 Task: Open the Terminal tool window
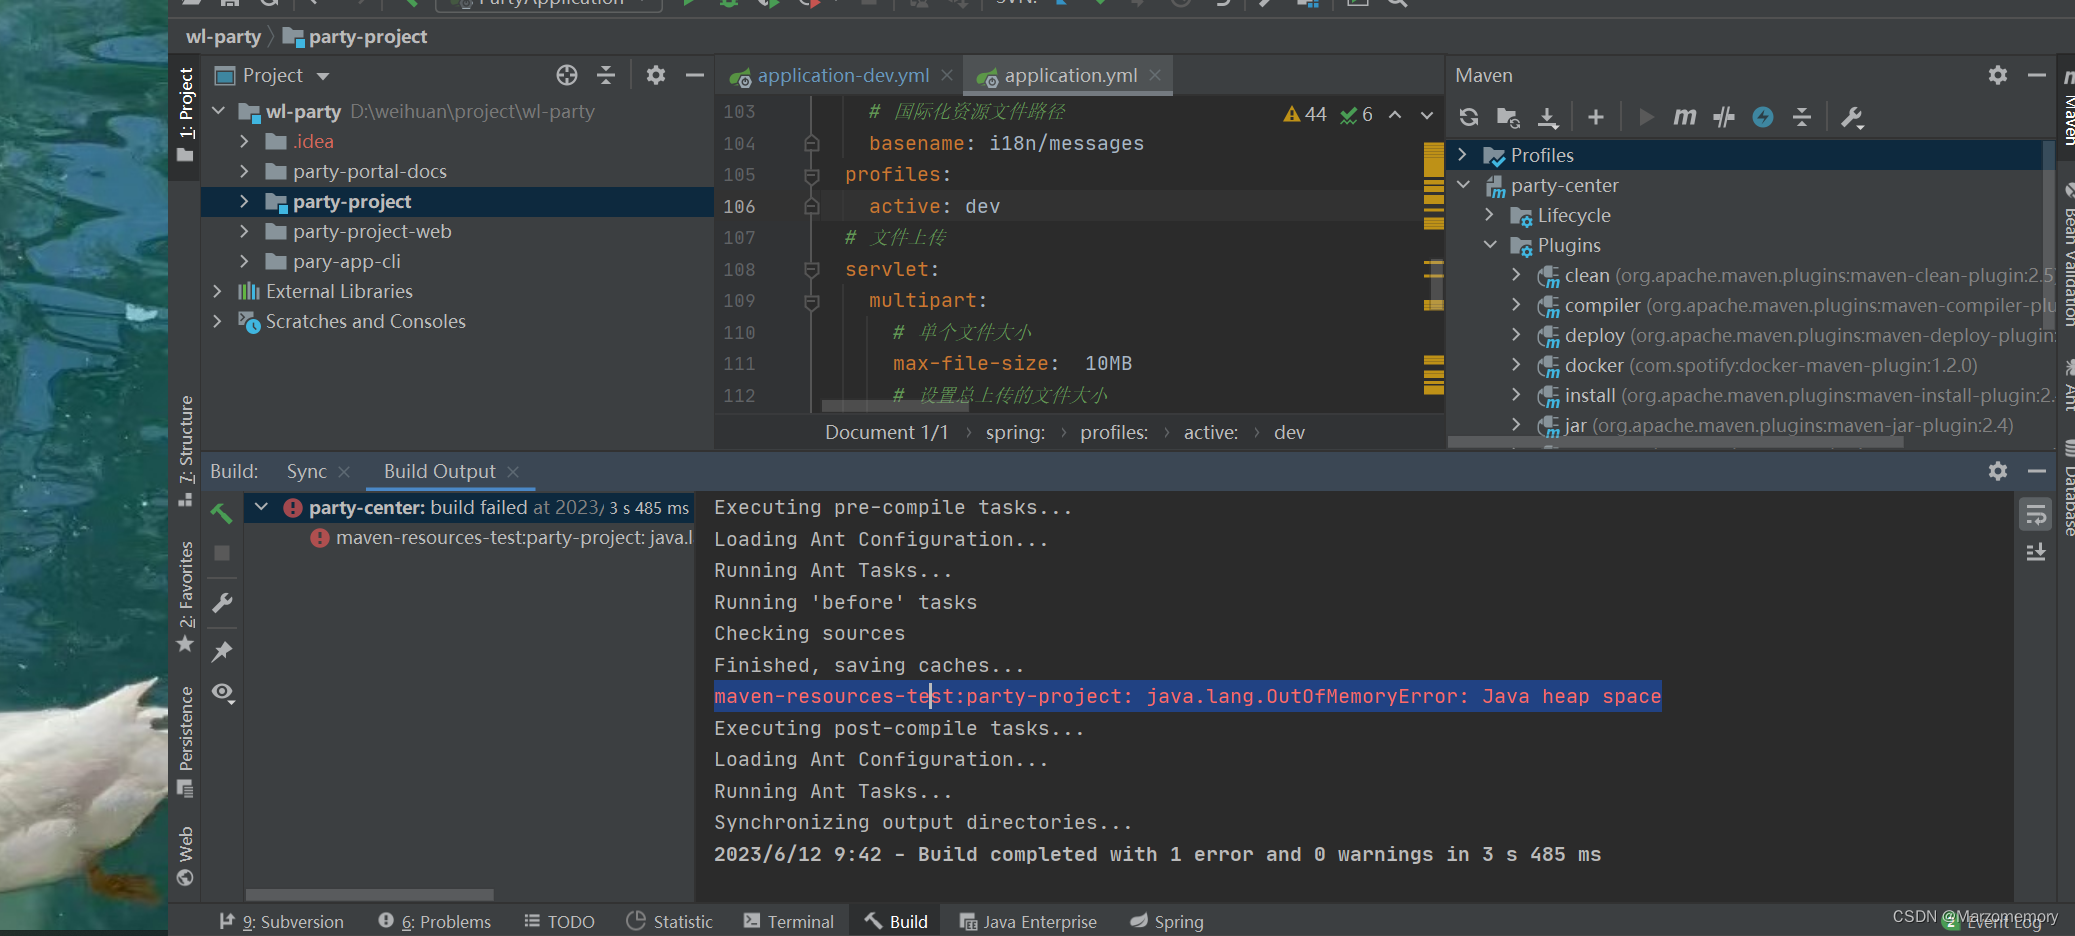[x=789, y=920]
